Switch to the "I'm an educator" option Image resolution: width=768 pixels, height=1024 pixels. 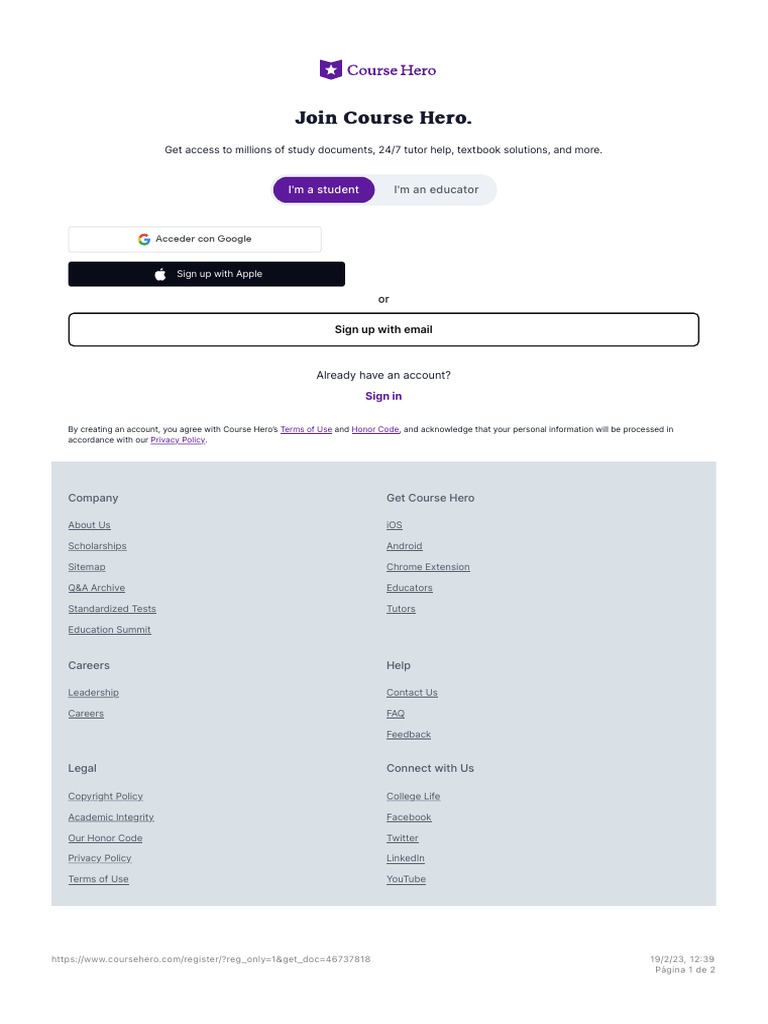click(436, 190)
